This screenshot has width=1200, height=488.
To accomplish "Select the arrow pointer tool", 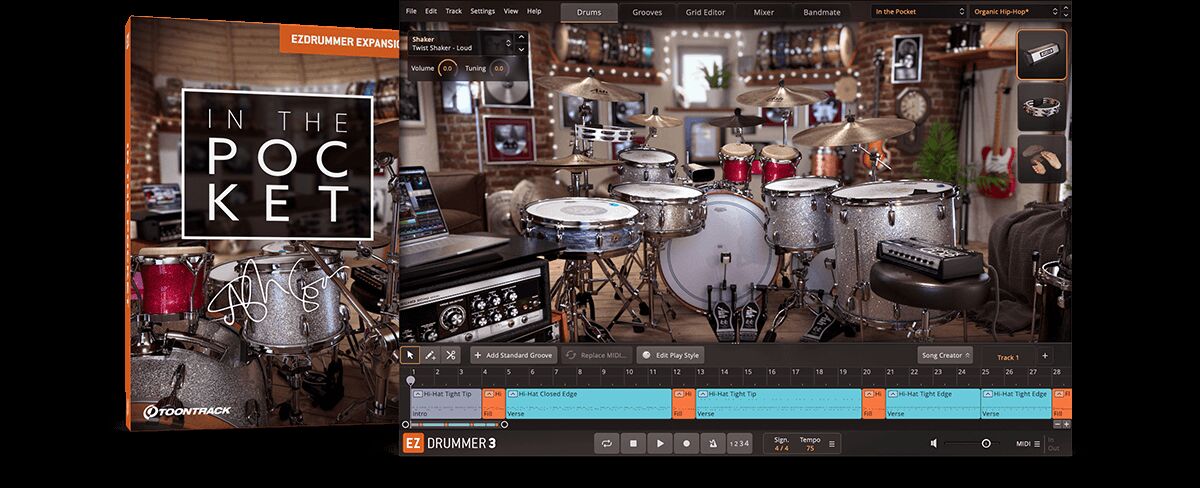I will pos(410,355).
